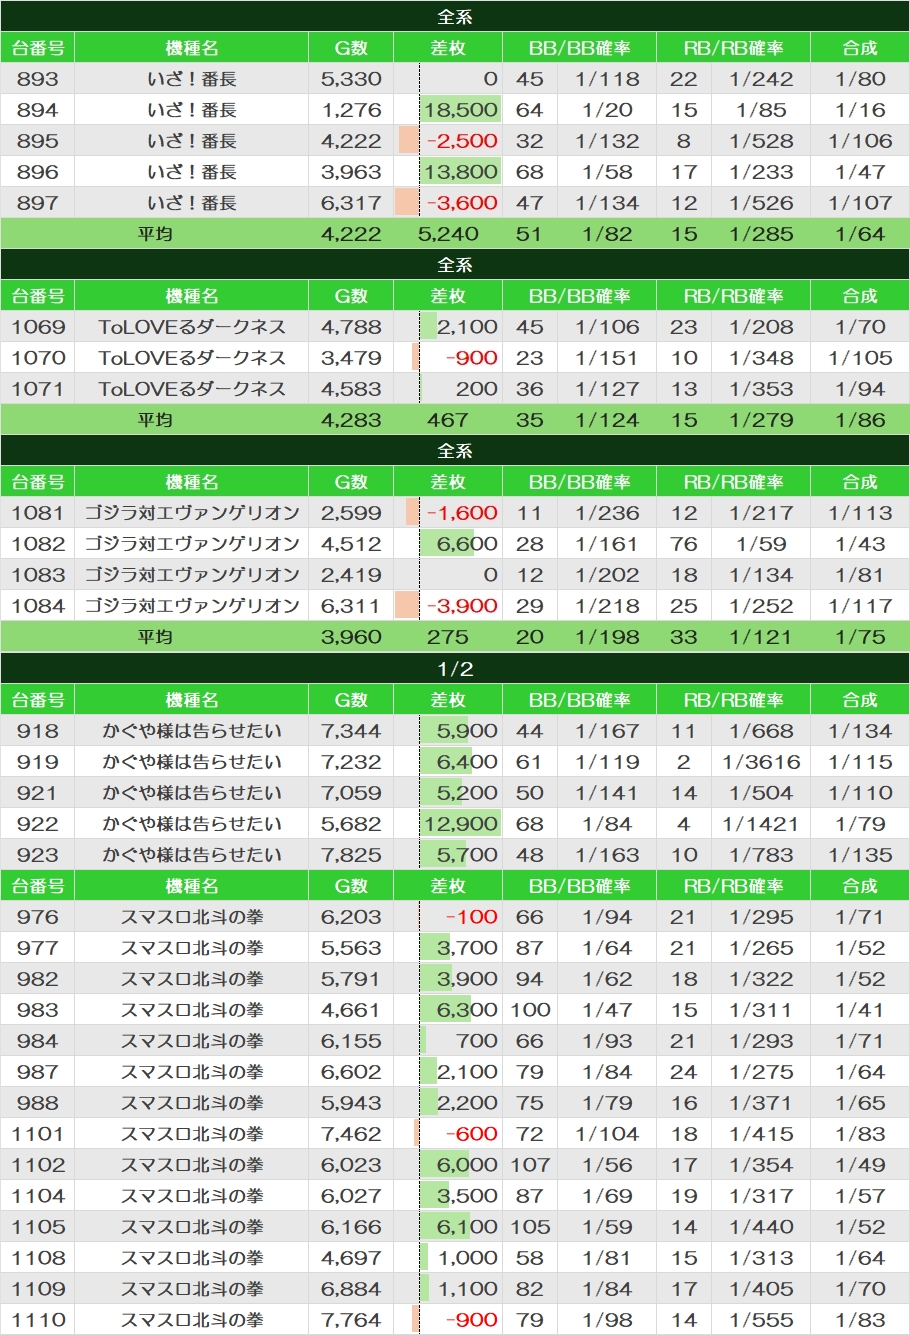
Task: Click the -2,500 value in row 895
Action: pos(461,141)
